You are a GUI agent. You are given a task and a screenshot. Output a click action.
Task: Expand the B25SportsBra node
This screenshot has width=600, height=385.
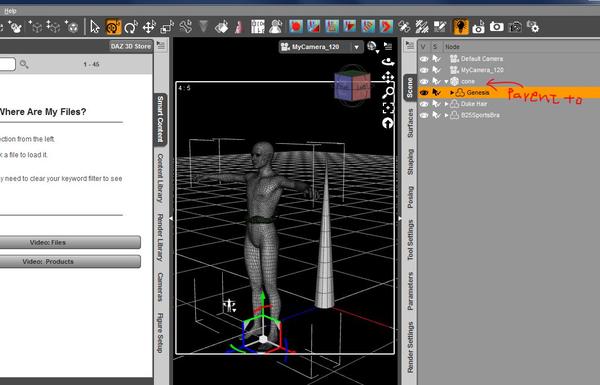tap(446, 115)
